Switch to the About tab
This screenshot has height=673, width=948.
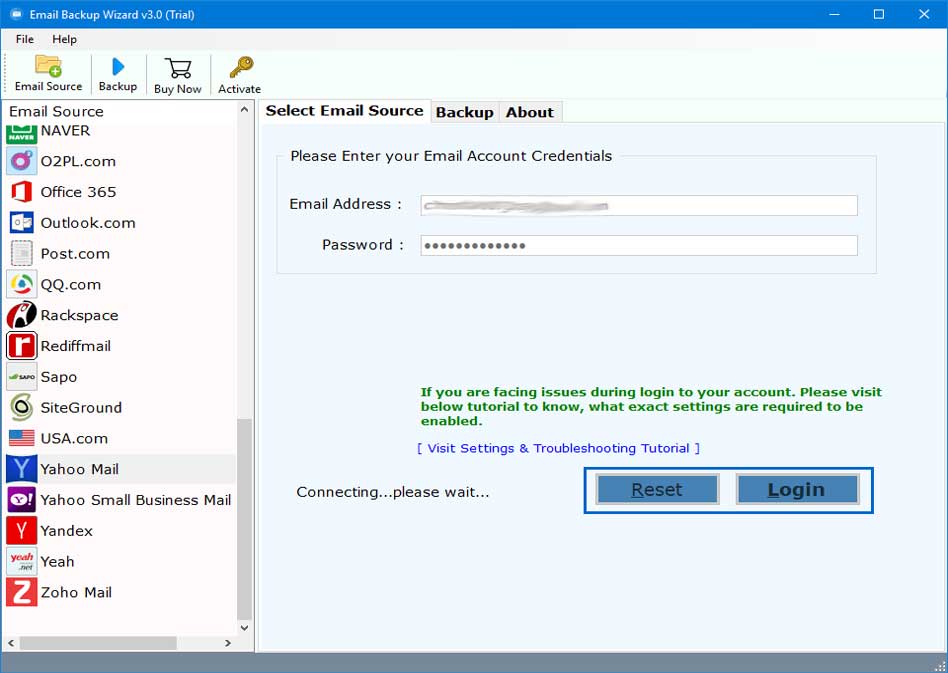pos(530,112)
